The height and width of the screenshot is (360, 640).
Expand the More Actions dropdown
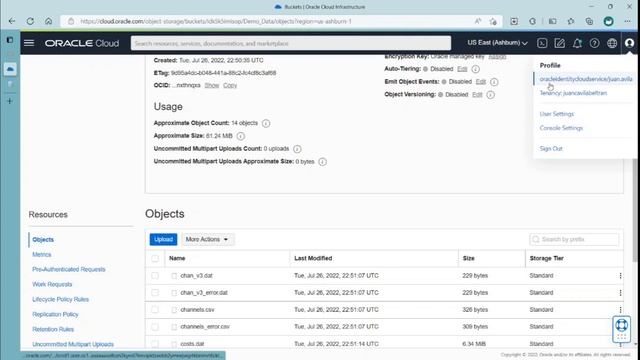point(207,239)
